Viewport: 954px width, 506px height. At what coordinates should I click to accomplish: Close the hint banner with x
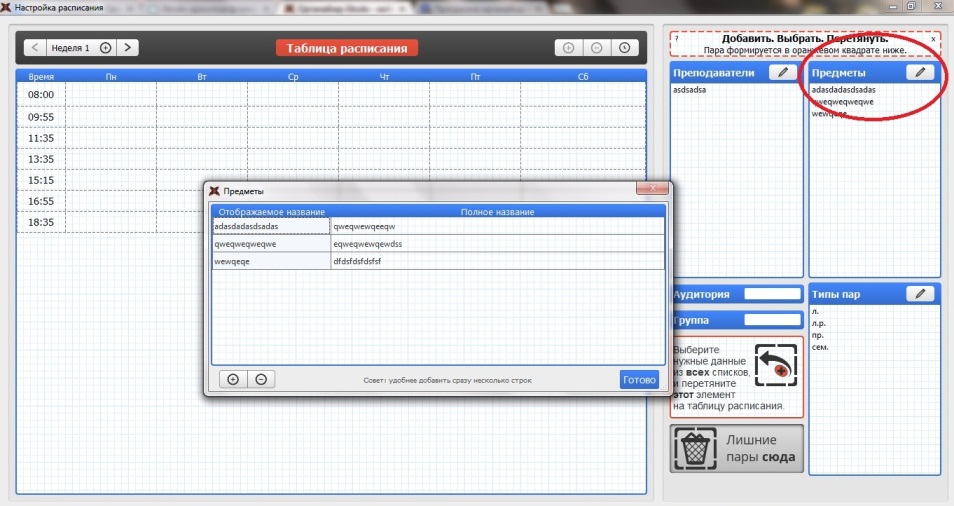(933, 39)
